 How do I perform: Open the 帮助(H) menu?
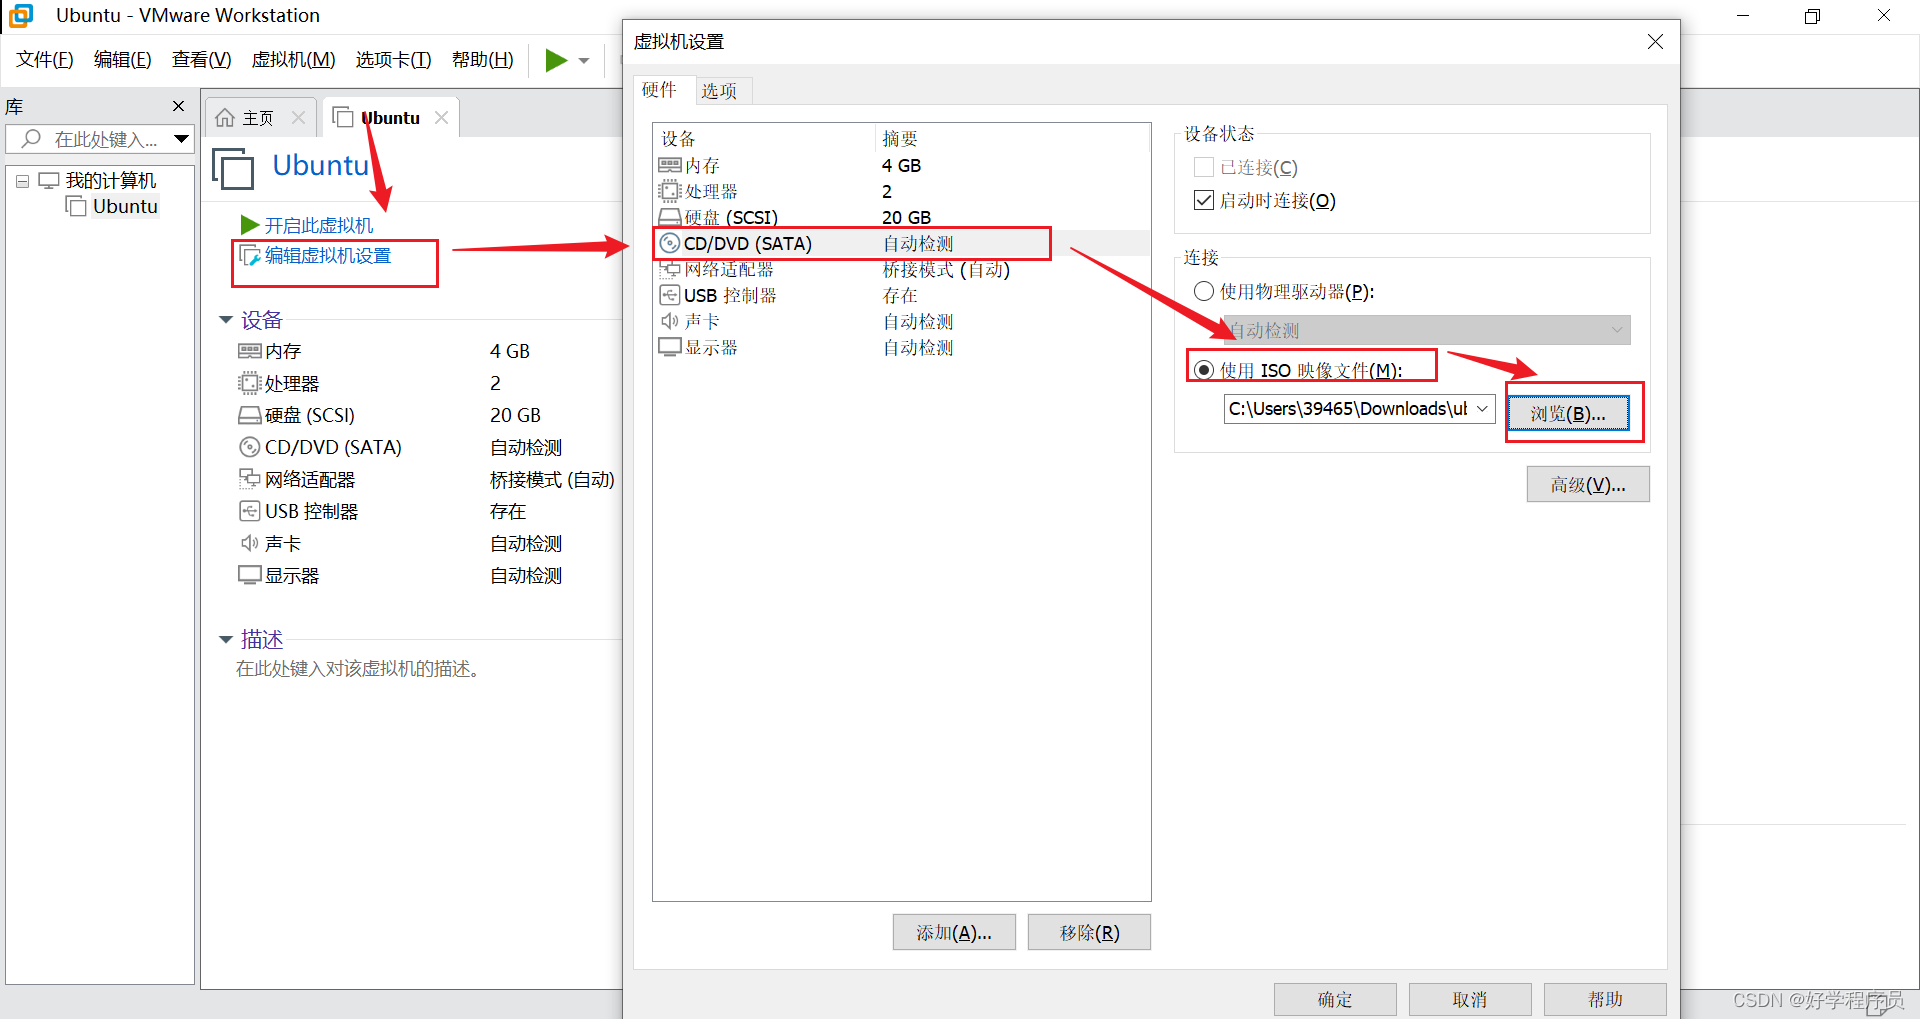(483, 60)
